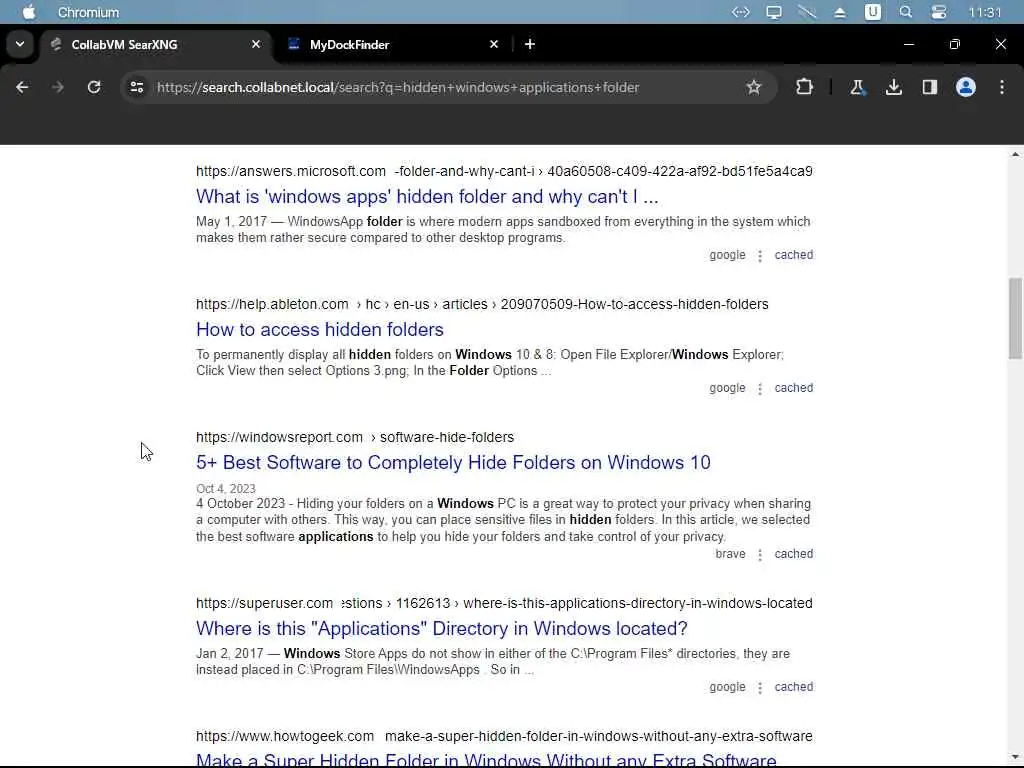Open the Downloads icon

point(893,87)
